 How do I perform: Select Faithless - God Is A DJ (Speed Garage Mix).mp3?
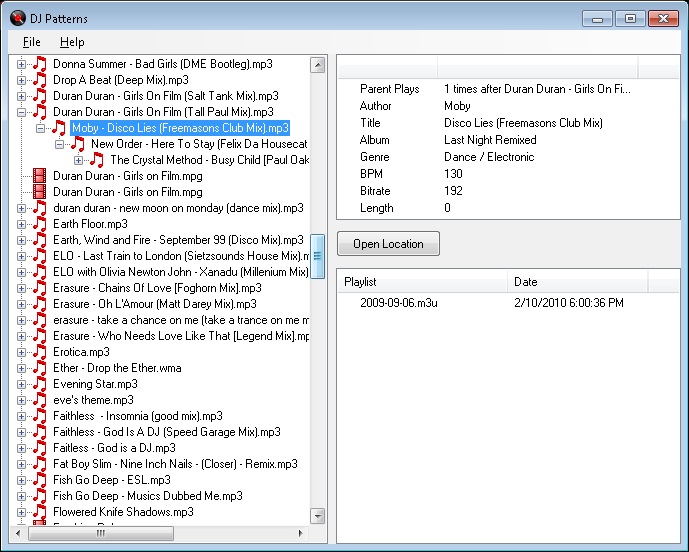[x=167, y=432]
